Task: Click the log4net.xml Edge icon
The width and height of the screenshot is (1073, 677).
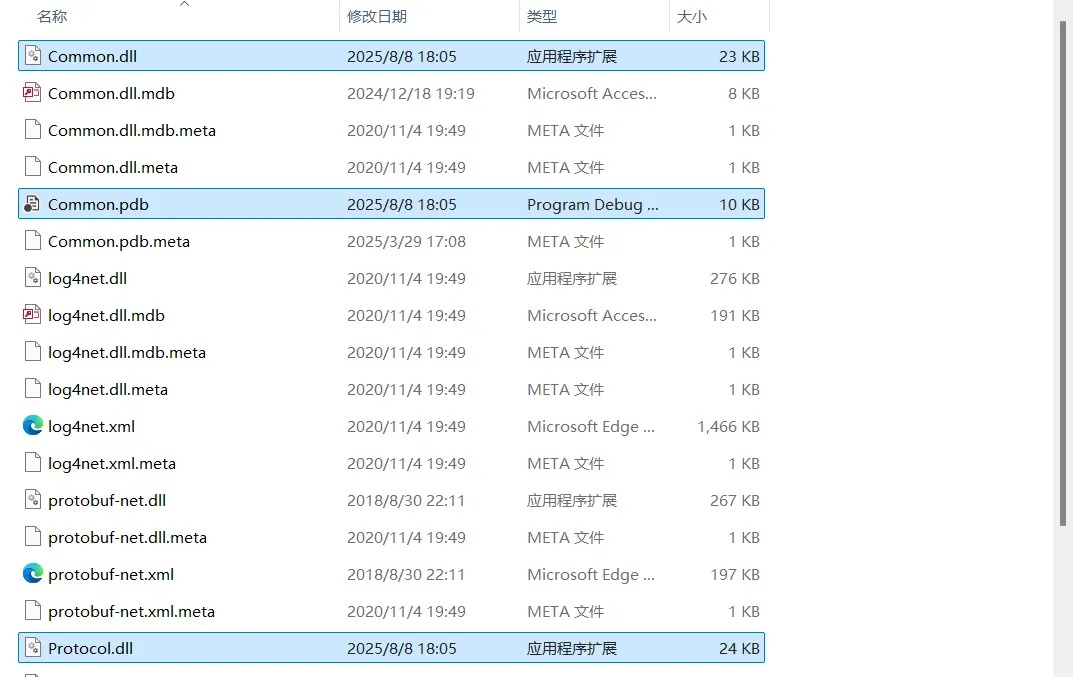Action: coord(33,426)
